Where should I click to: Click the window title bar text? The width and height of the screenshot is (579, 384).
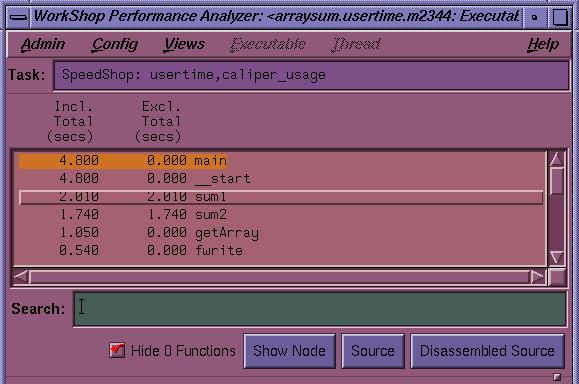(277, 17)
